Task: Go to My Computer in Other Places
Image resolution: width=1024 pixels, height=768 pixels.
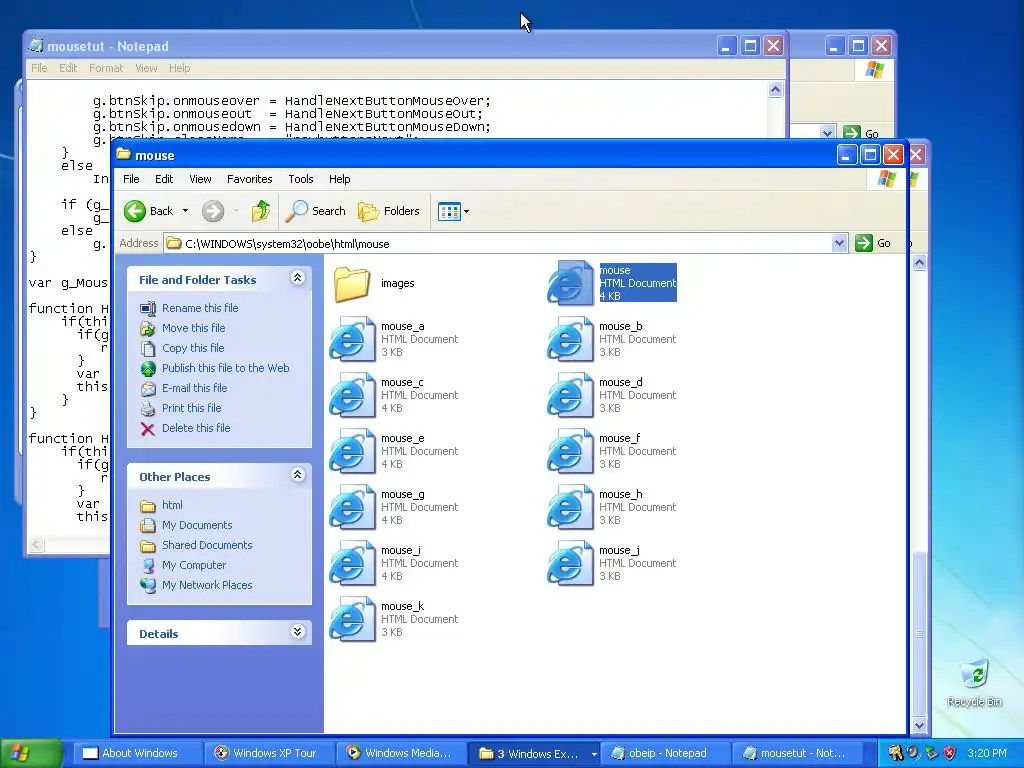Action: [x=194, y=566]
